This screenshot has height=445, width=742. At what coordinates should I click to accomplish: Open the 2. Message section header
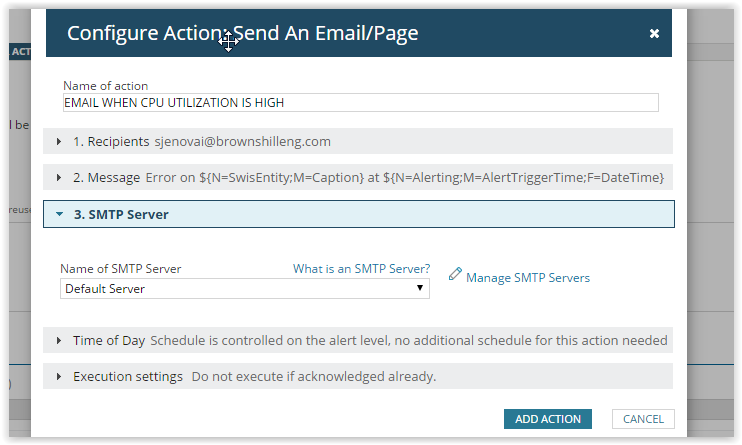tap(358, 178)
